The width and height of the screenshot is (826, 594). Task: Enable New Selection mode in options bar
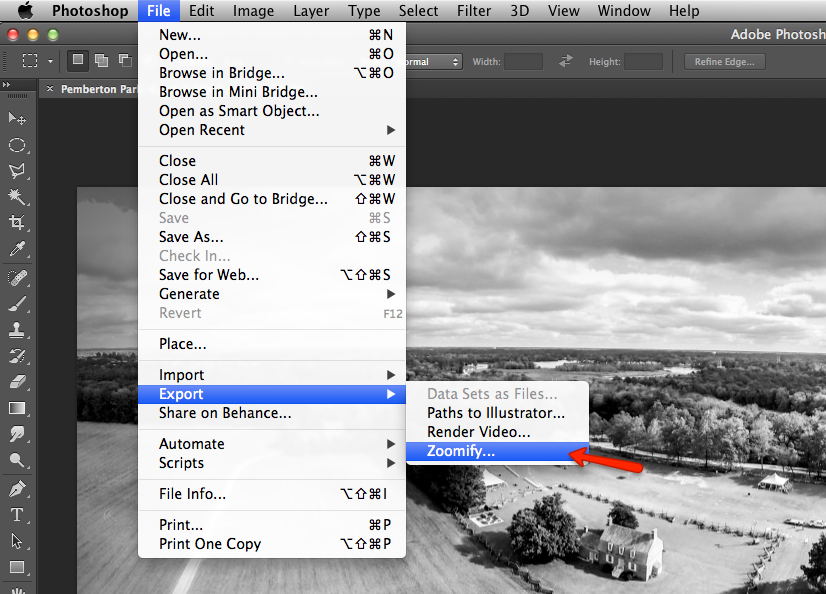point(78,61)
